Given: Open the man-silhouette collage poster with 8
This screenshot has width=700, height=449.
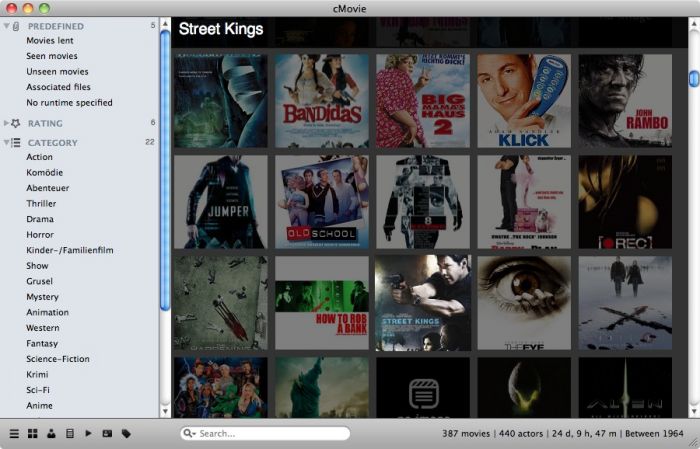Looking at the screenshot, I should pos(423,202).
